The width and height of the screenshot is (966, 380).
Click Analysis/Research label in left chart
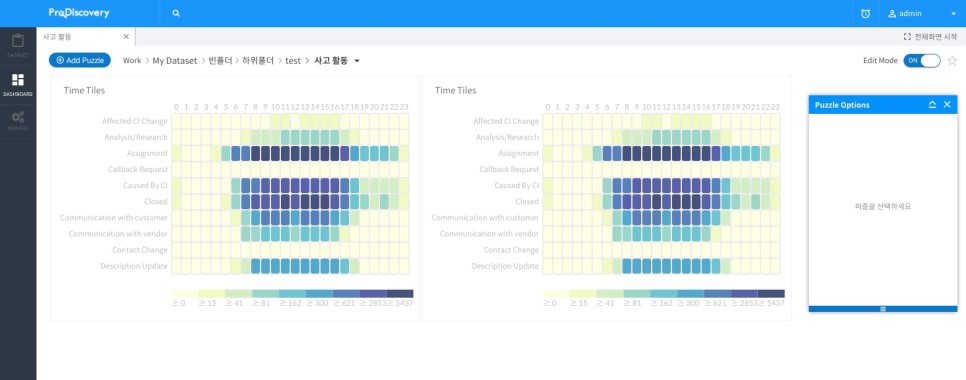136,137
